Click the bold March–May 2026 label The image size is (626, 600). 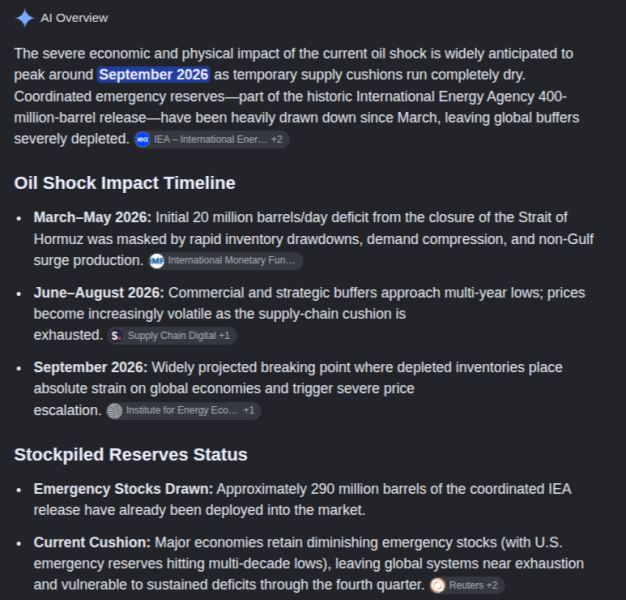(x=93, y=218)
